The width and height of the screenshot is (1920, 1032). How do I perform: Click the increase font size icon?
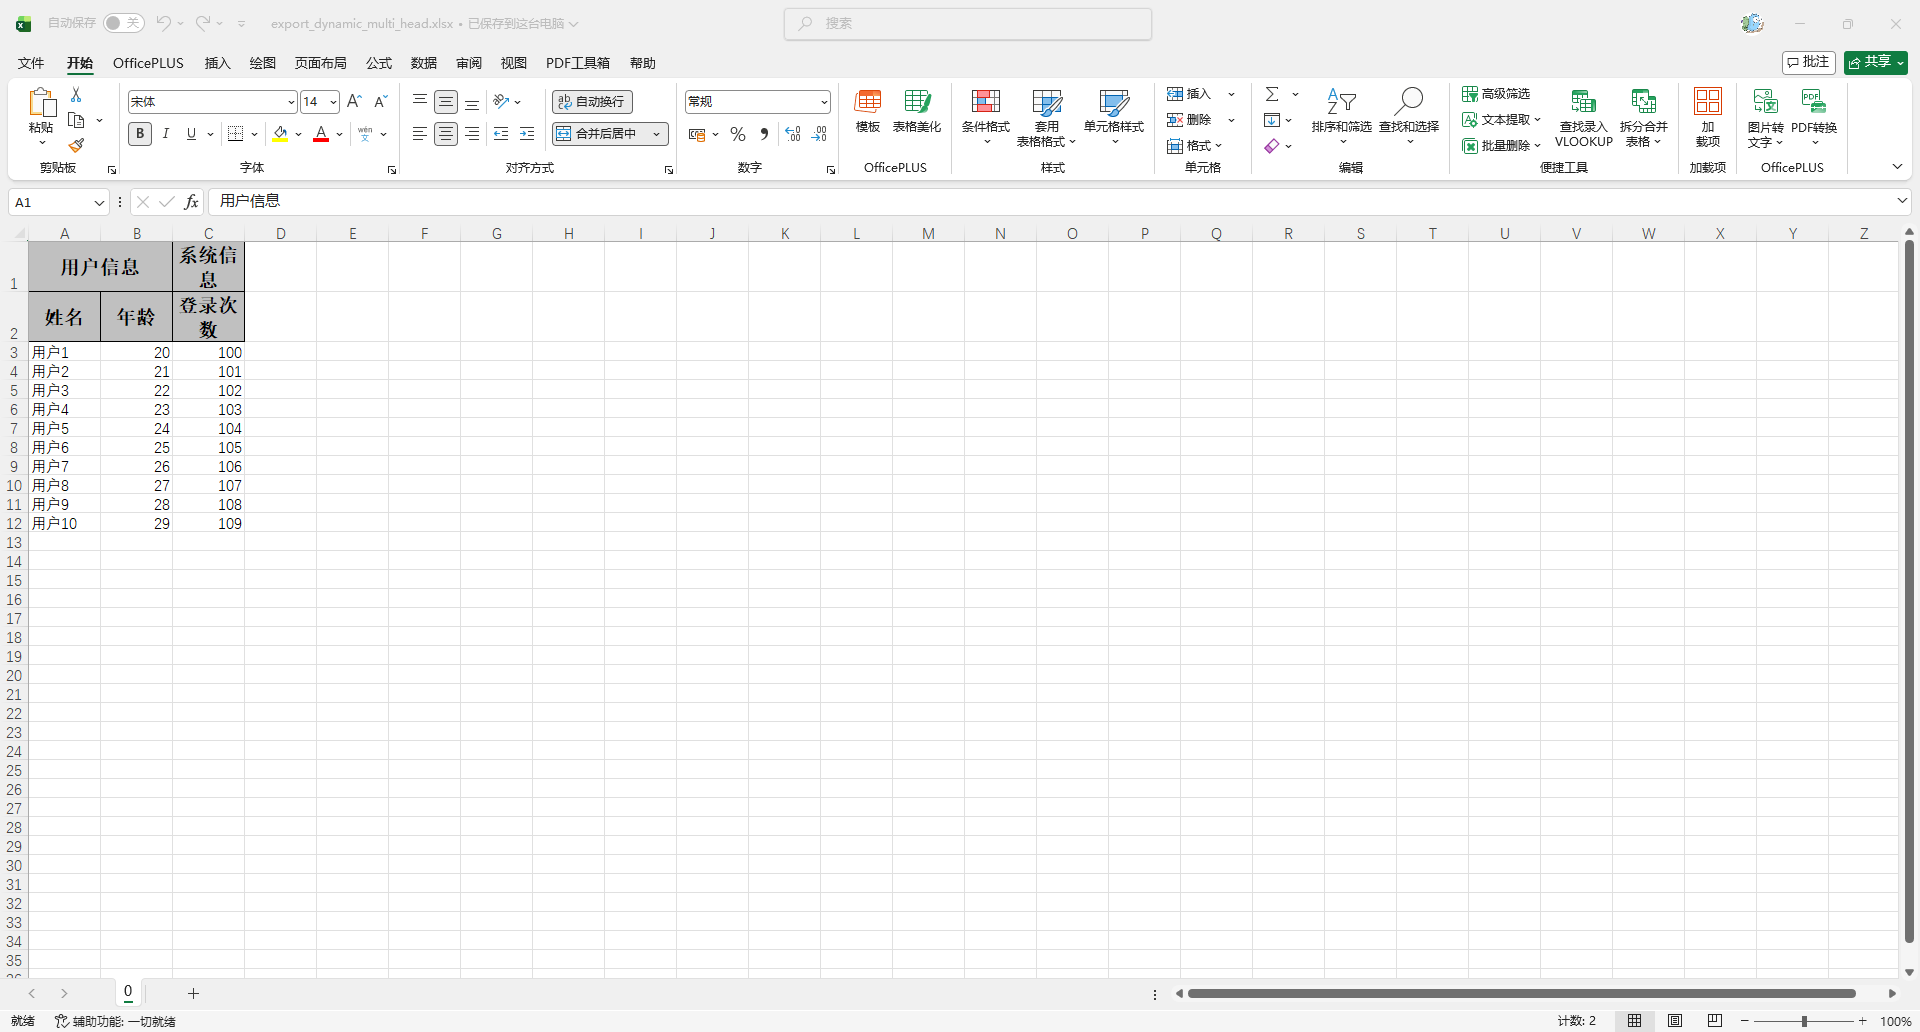coord(354,102)
